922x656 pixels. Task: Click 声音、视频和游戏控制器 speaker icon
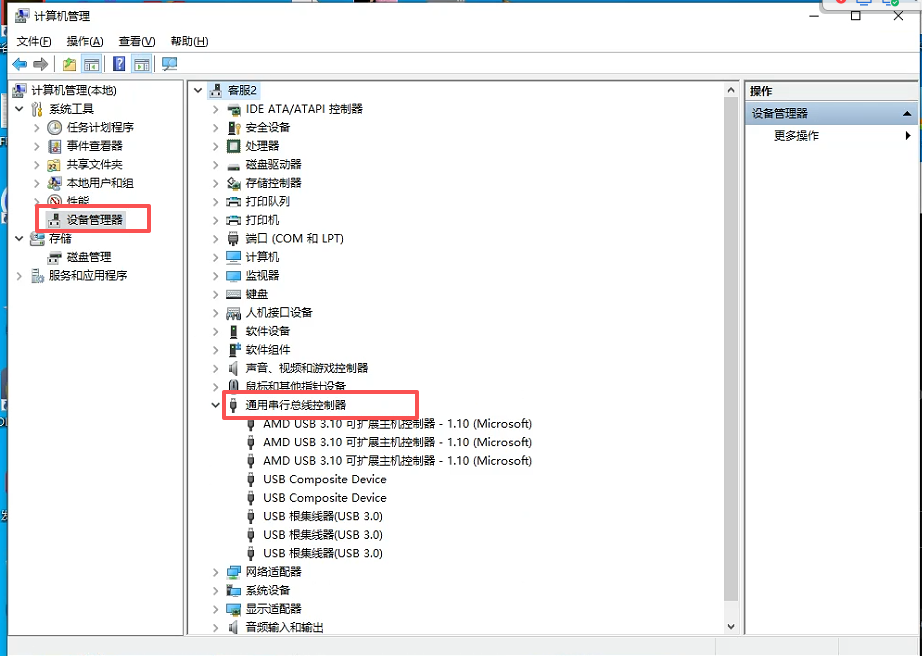click(x=233, y=368)
